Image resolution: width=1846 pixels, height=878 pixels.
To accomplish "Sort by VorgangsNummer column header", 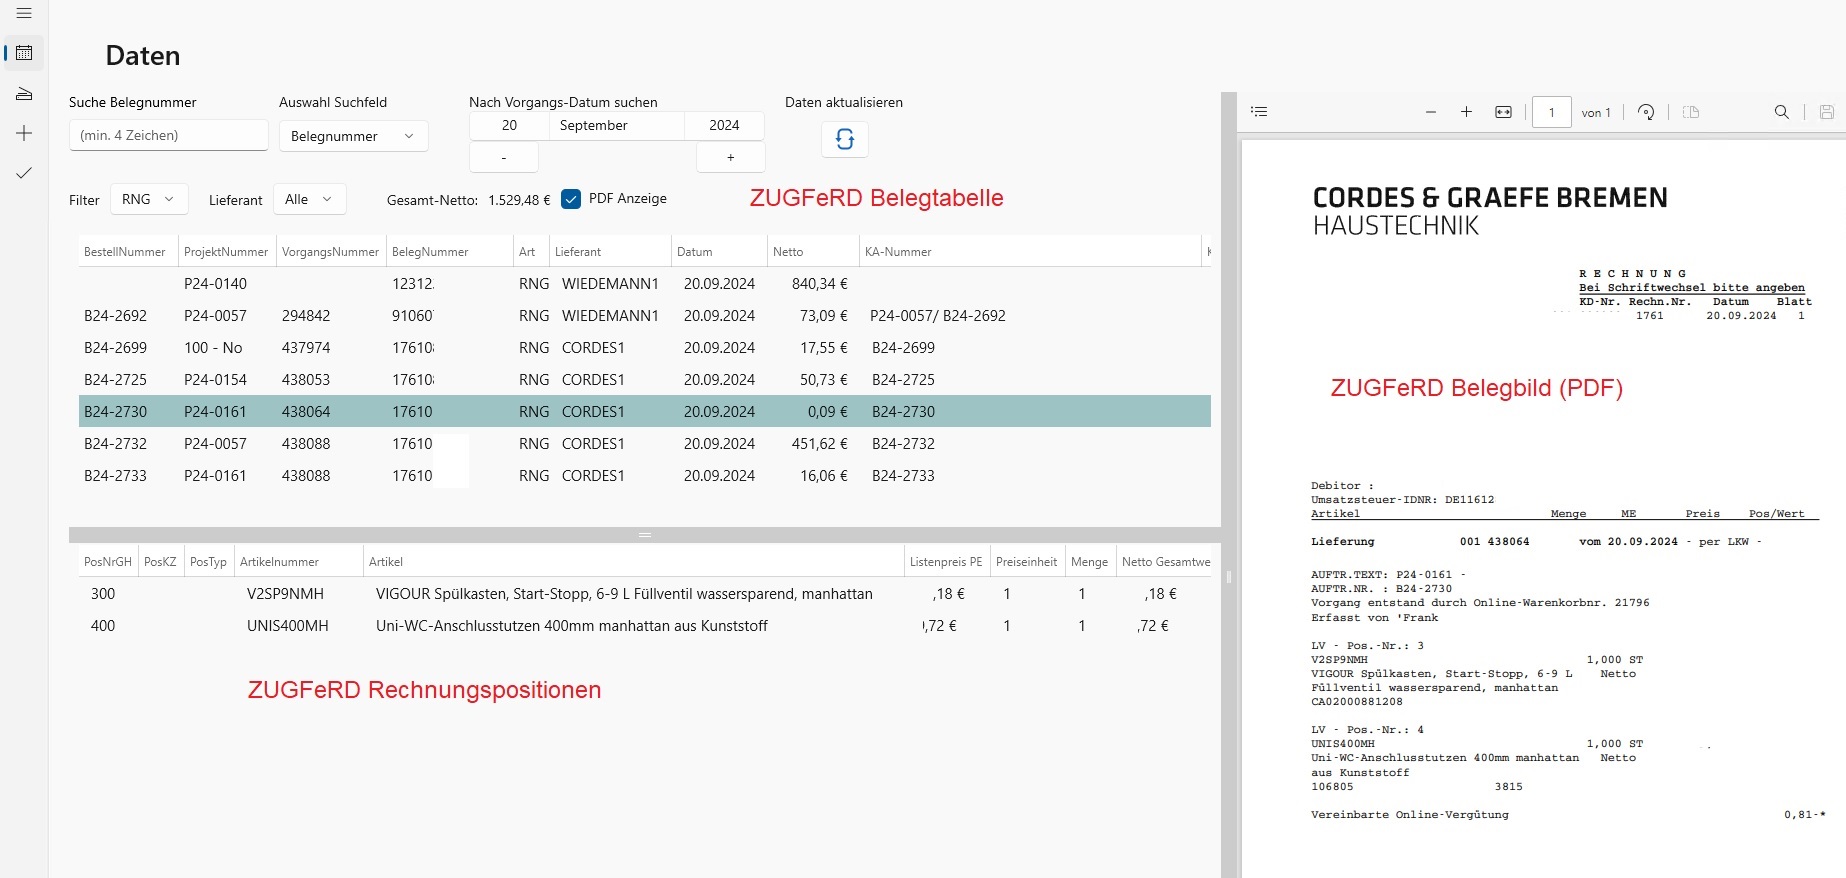I will (331, 252).
